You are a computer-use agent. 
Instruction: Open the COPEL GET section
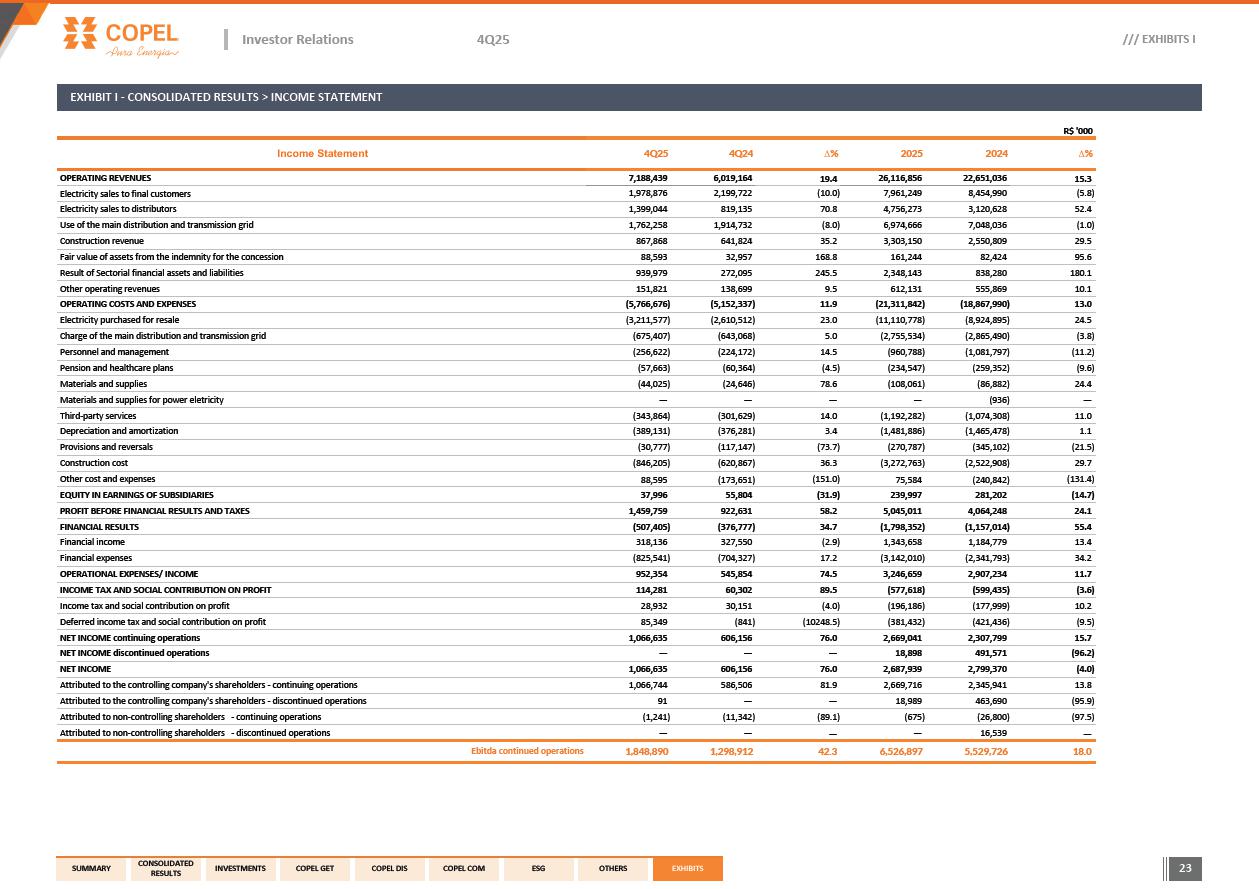[315, 869]
